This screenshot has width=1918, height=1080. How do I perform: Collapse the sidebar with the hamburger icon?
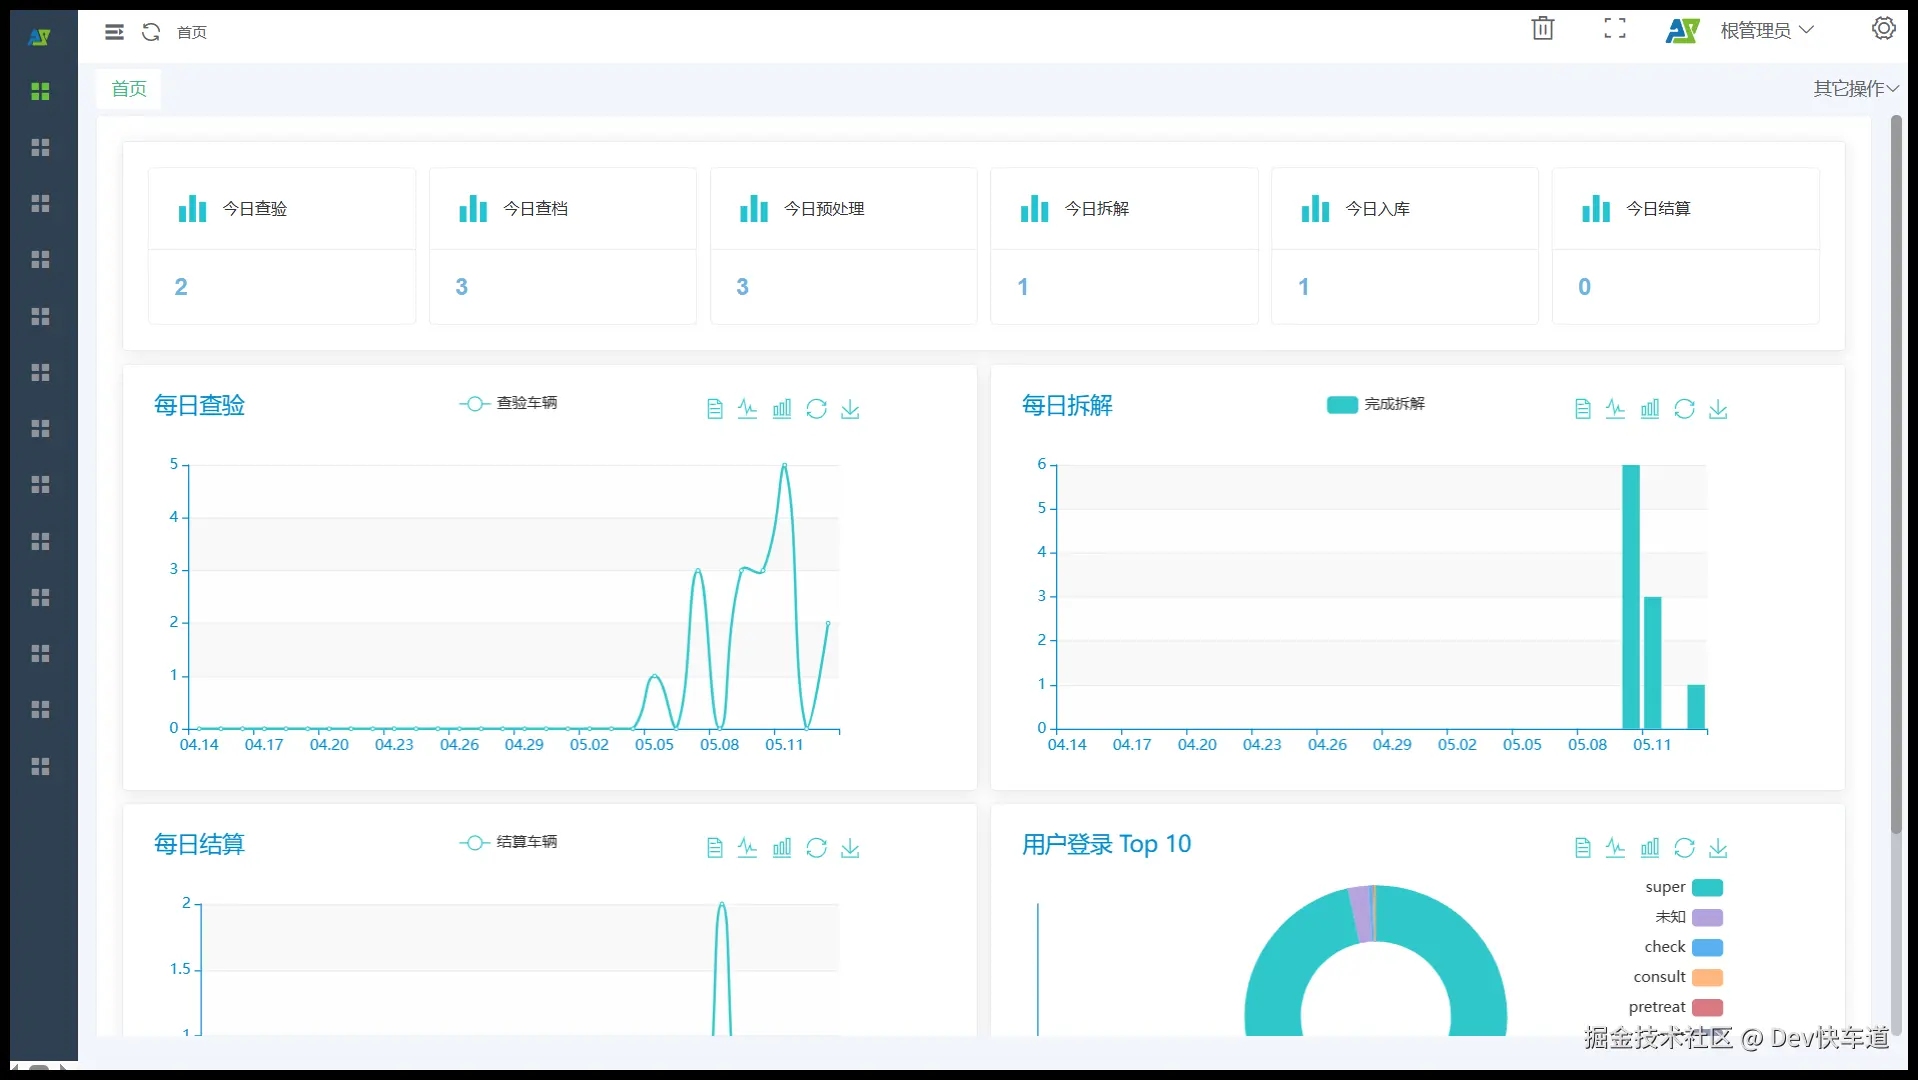click(114, 32)
